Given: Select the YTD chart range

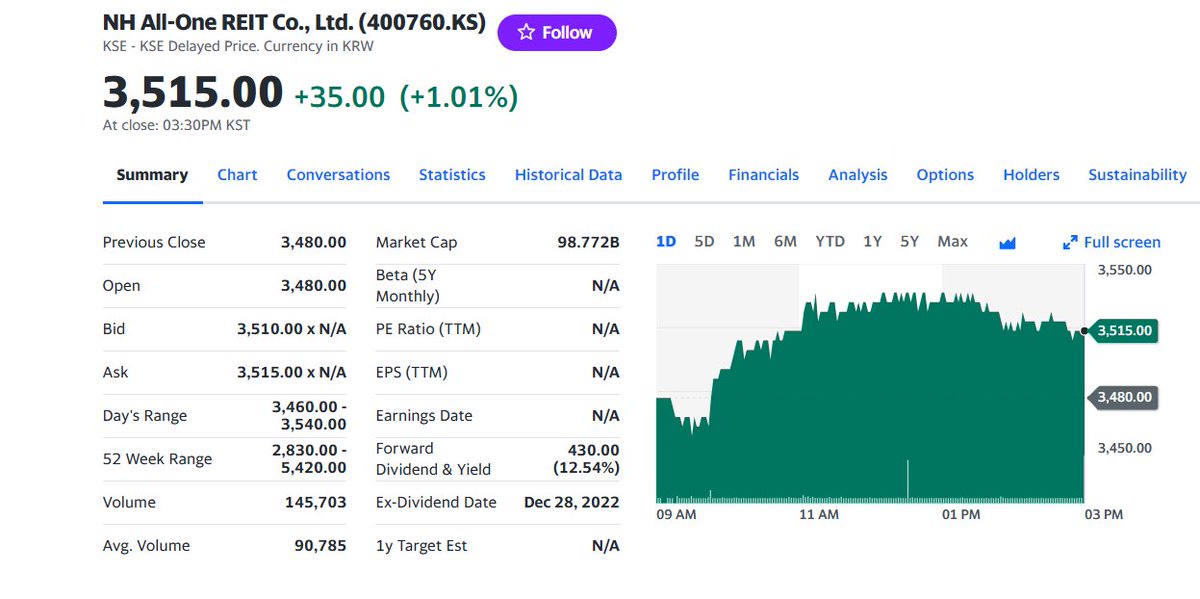Looking at the screenshot, I should [x=830, y=242].
